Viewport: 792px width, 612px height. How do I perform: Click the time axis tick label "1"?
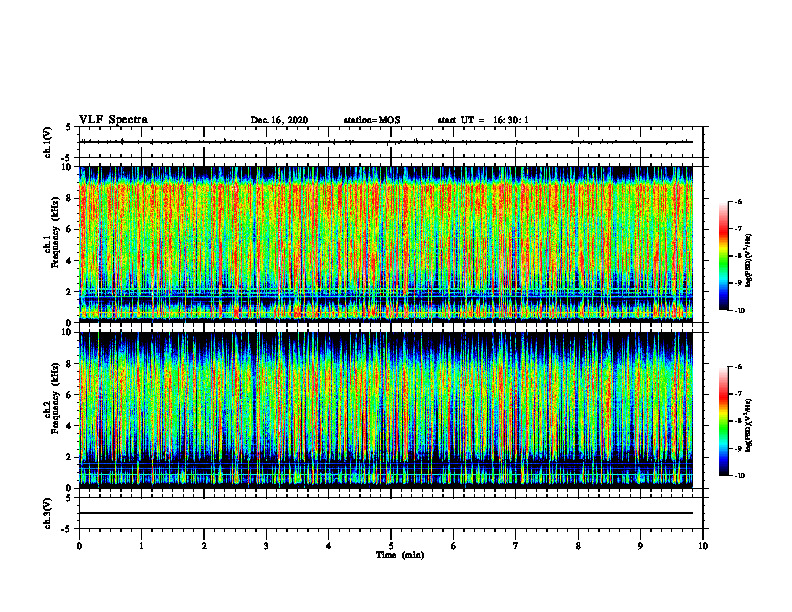point(141,545)
